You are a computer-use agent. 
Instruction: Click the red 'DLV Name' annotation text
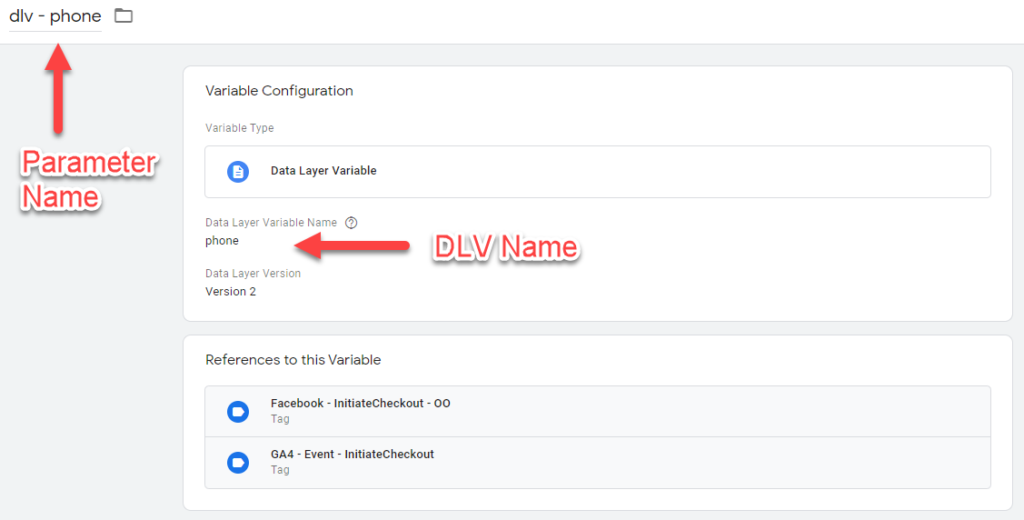(x=505, y=247)
